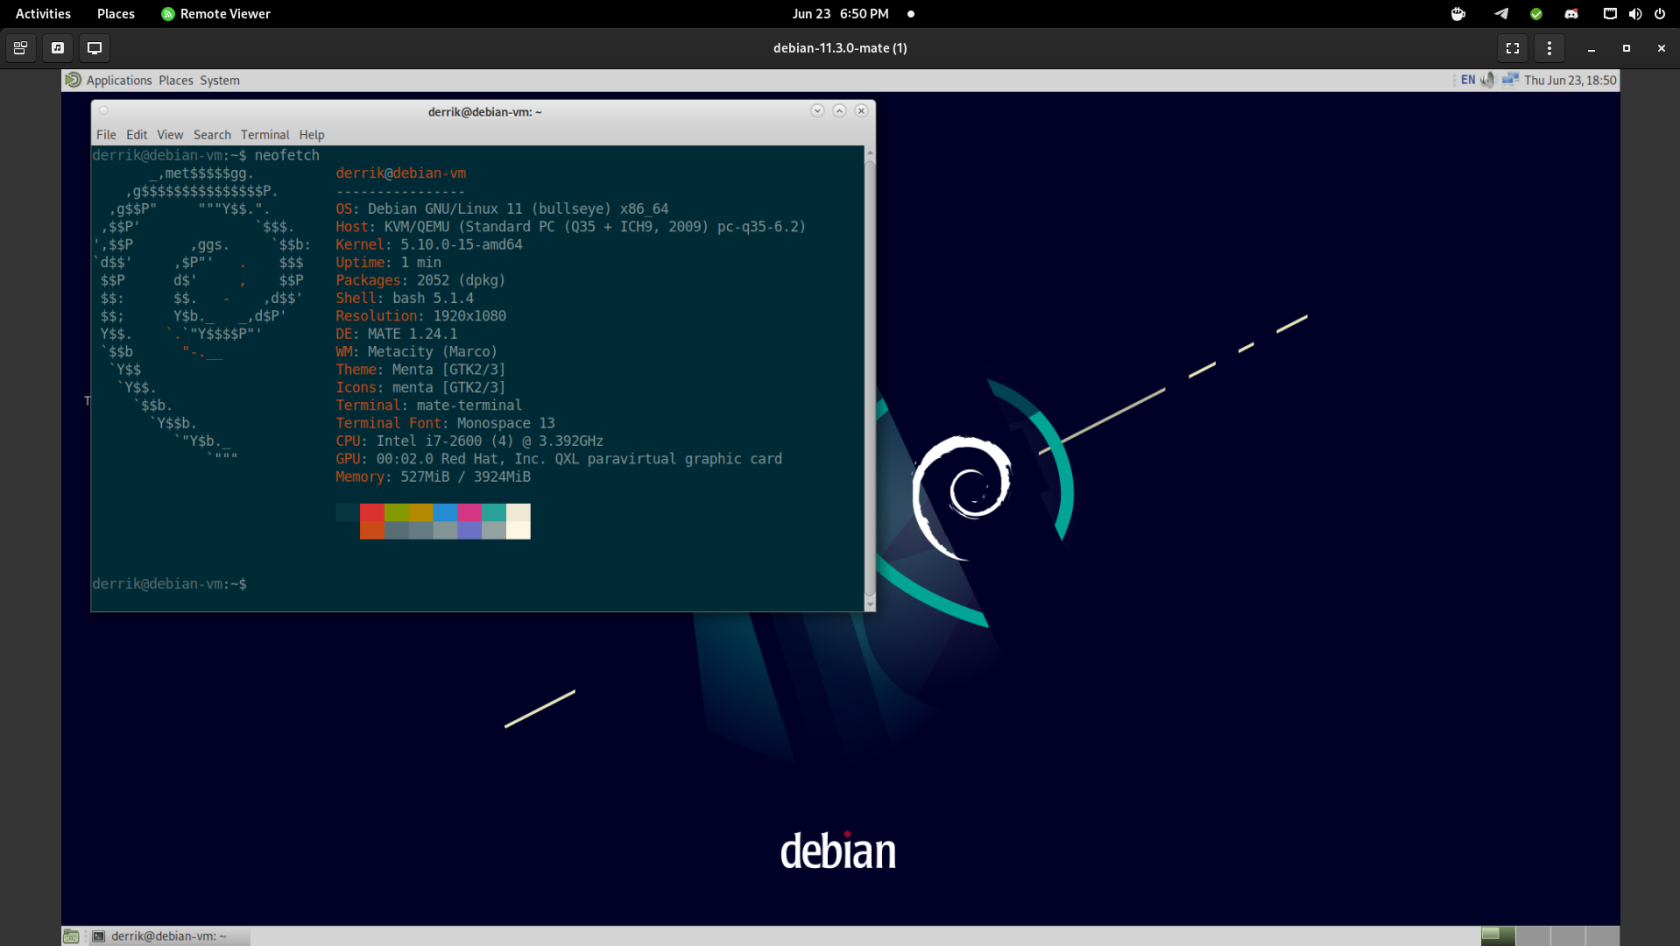Screen dimensions: 1680x946
Task: Enter fullscreen mode using the fullscreen icon
Action: 1512,47
